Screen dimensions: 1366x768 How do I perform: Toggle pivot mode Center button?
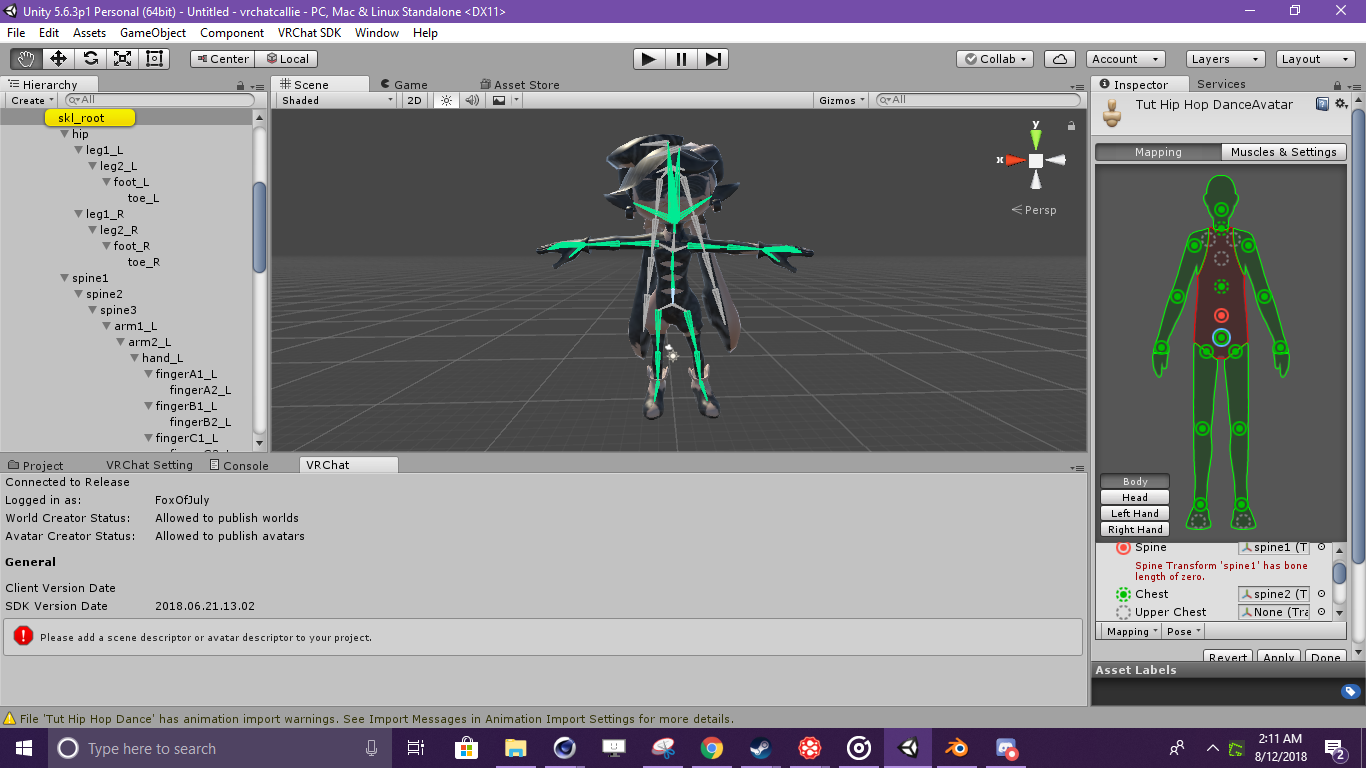tap(222, 59)
